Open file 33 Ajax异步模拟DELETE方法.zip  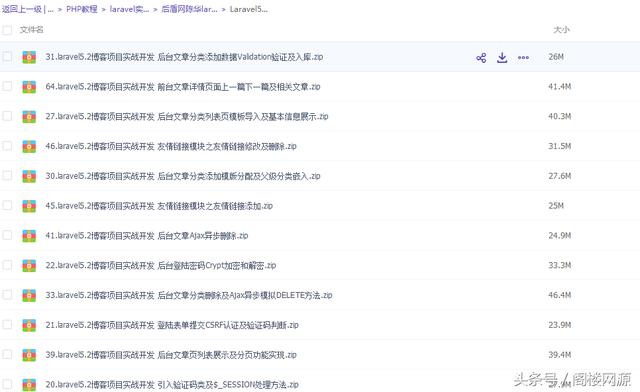(x=189, y=296)
